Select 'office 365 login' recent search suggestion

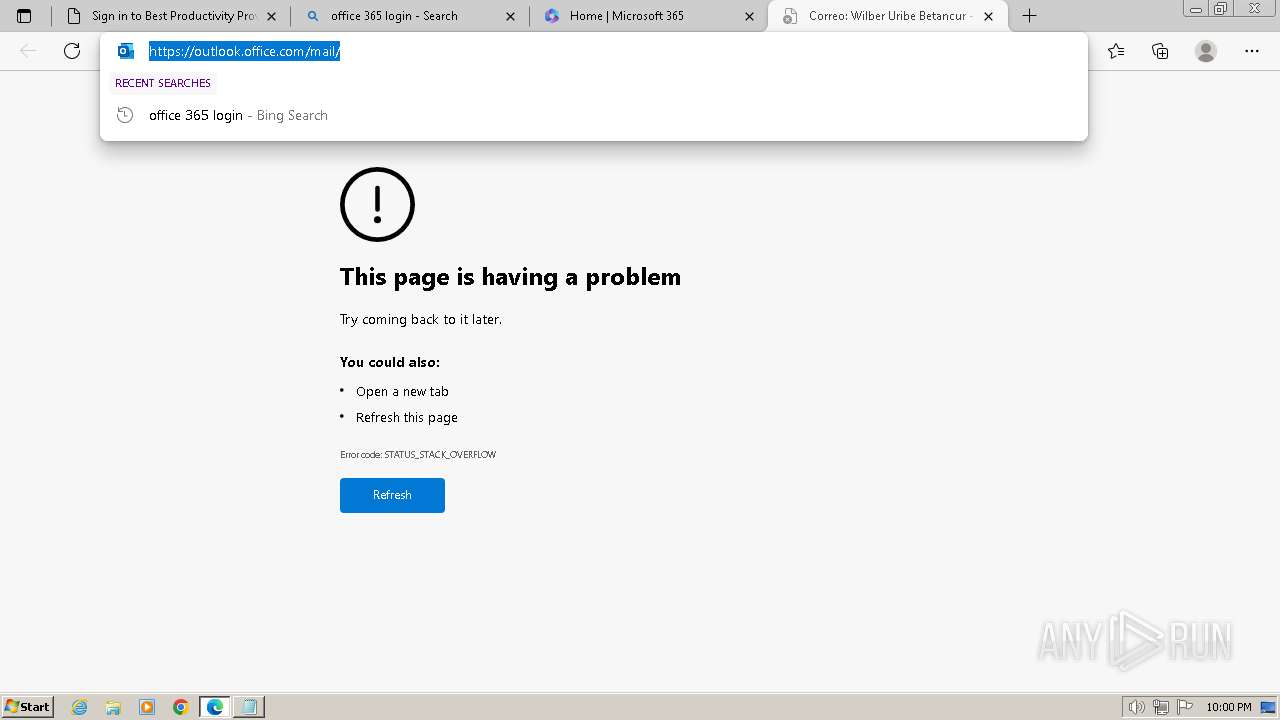tap(594, 115)
